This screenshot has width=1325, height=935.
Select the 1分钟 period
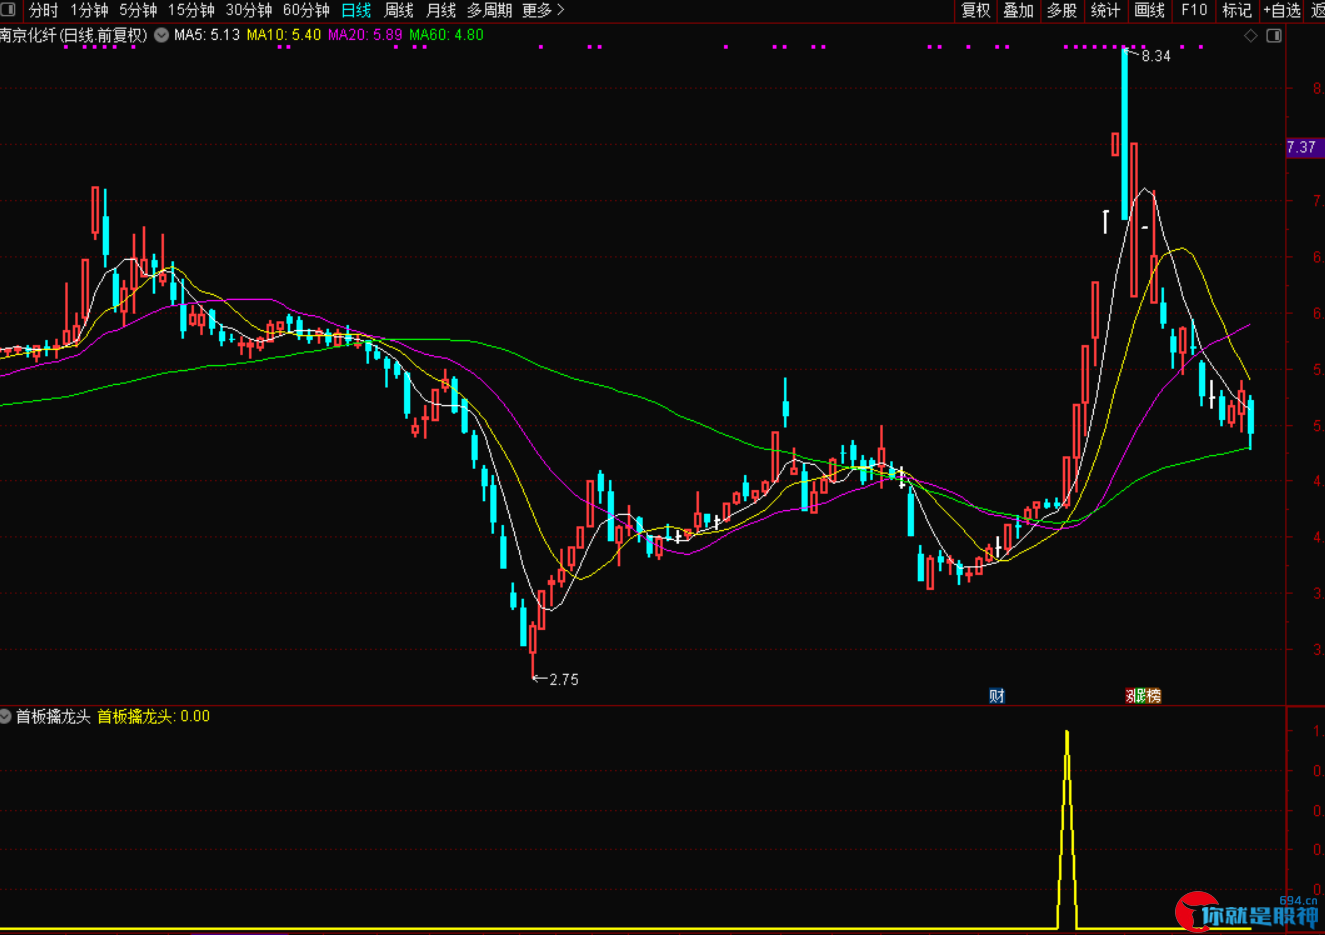coord(89,10)
